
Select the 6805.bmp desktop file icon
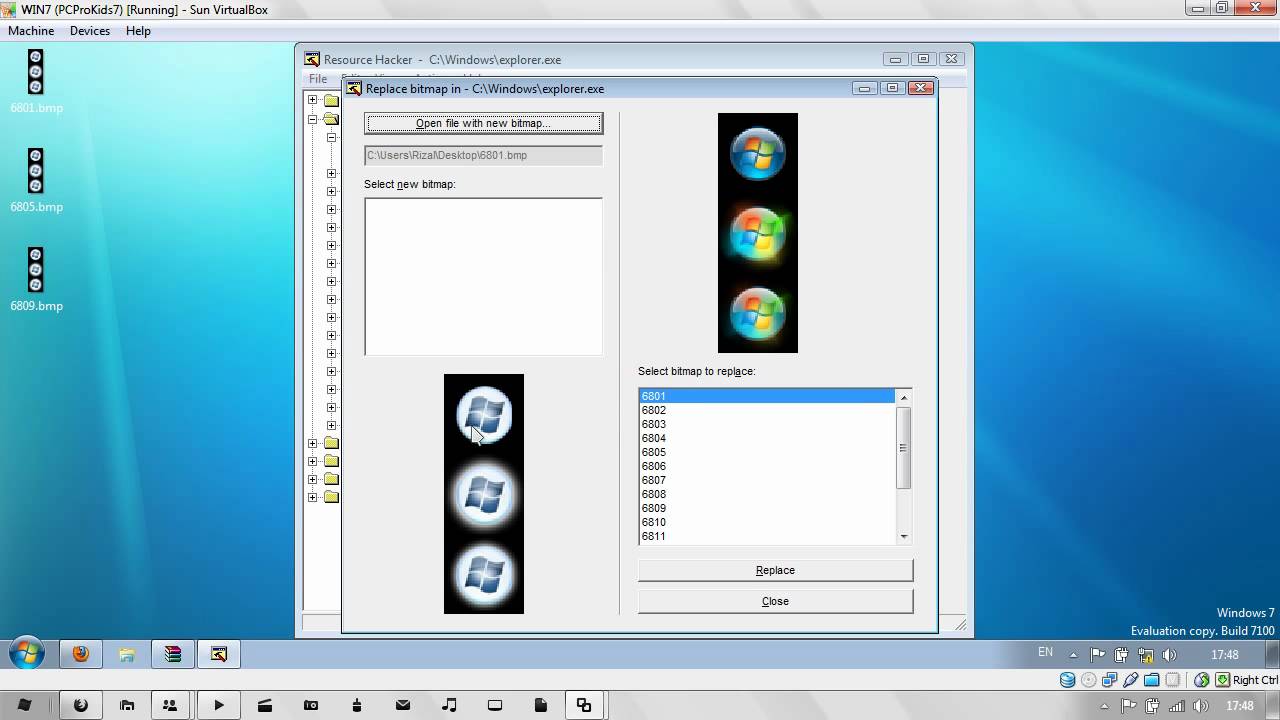[36, 172]
